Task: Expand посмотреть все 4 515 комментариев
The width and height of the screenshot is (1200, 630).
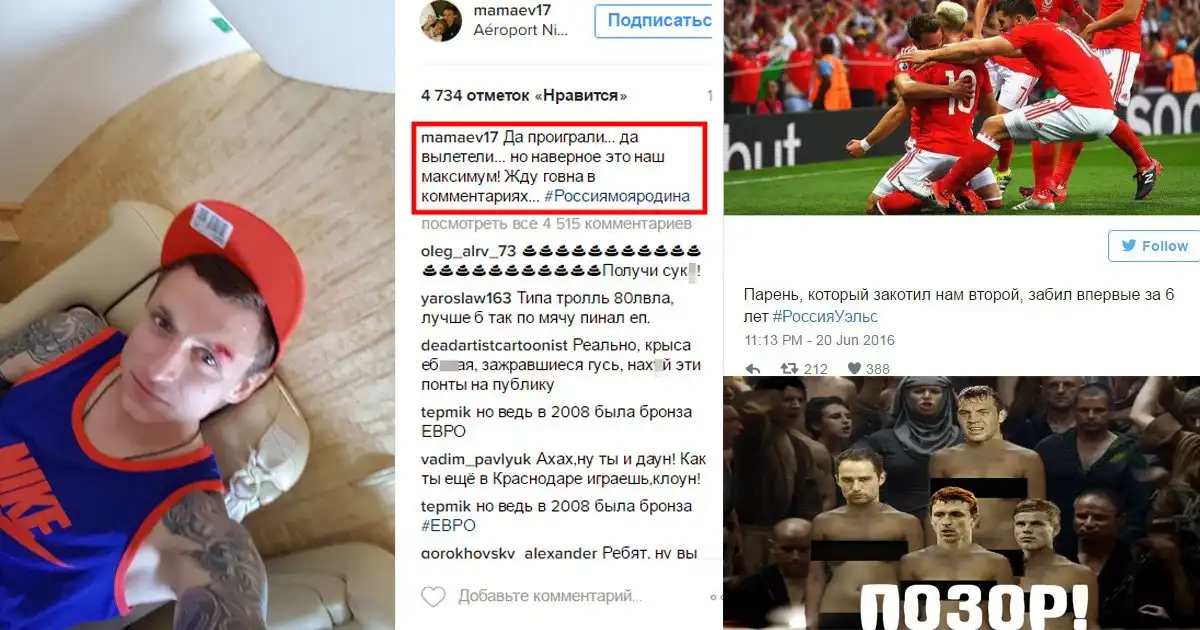Action: pyautogui.click(x=556, y=222)
